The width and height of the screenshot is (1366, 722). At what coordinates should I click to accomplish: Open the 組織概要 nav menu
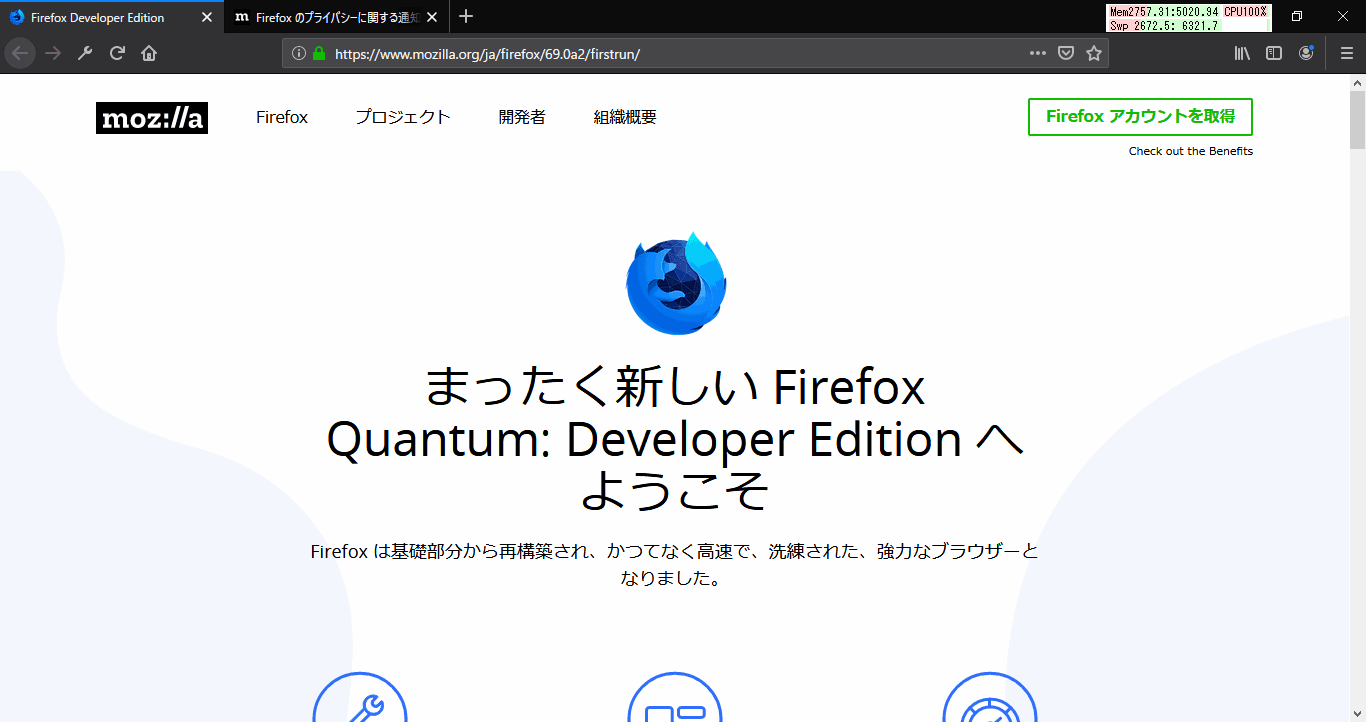[625, 118]
